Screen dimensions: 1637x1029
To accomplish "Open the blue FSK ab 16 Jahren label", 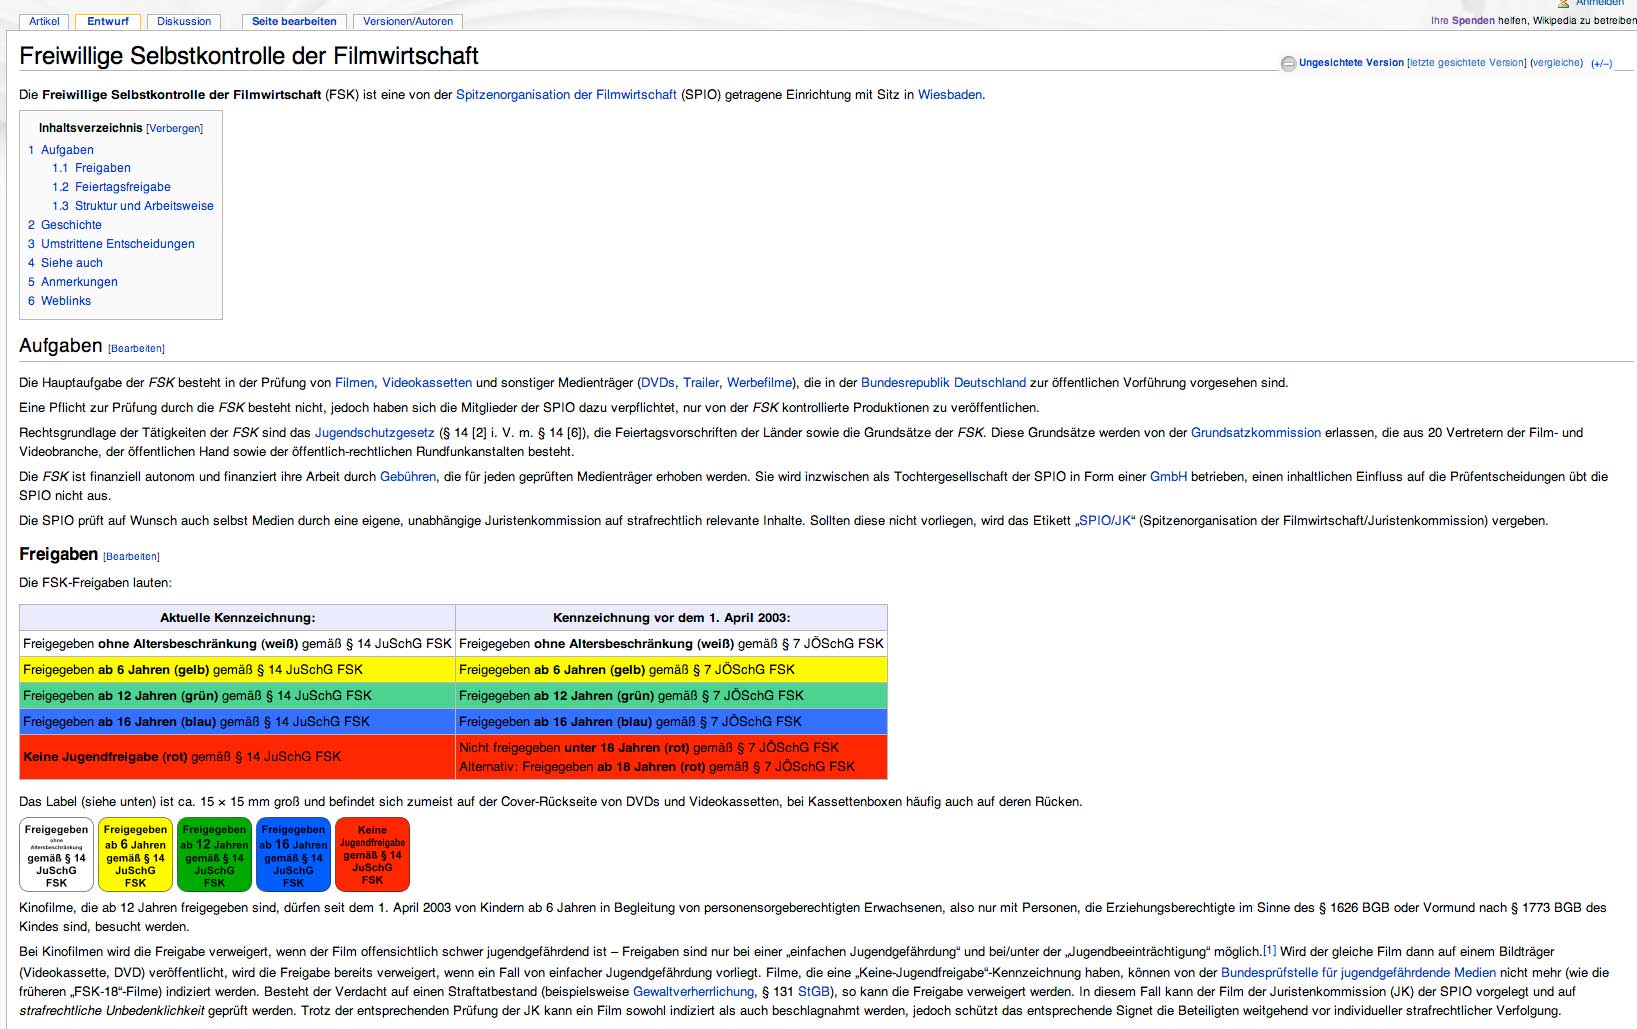I will click(293, 854).
